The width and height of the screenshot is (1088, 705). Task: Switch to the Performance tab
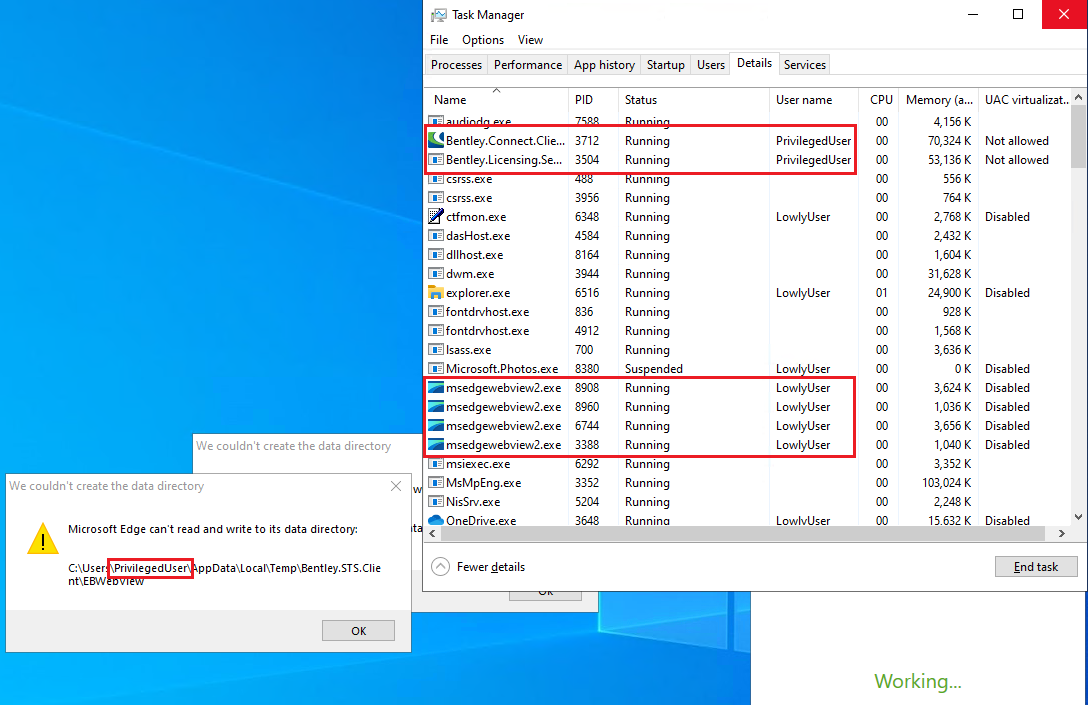527,65
